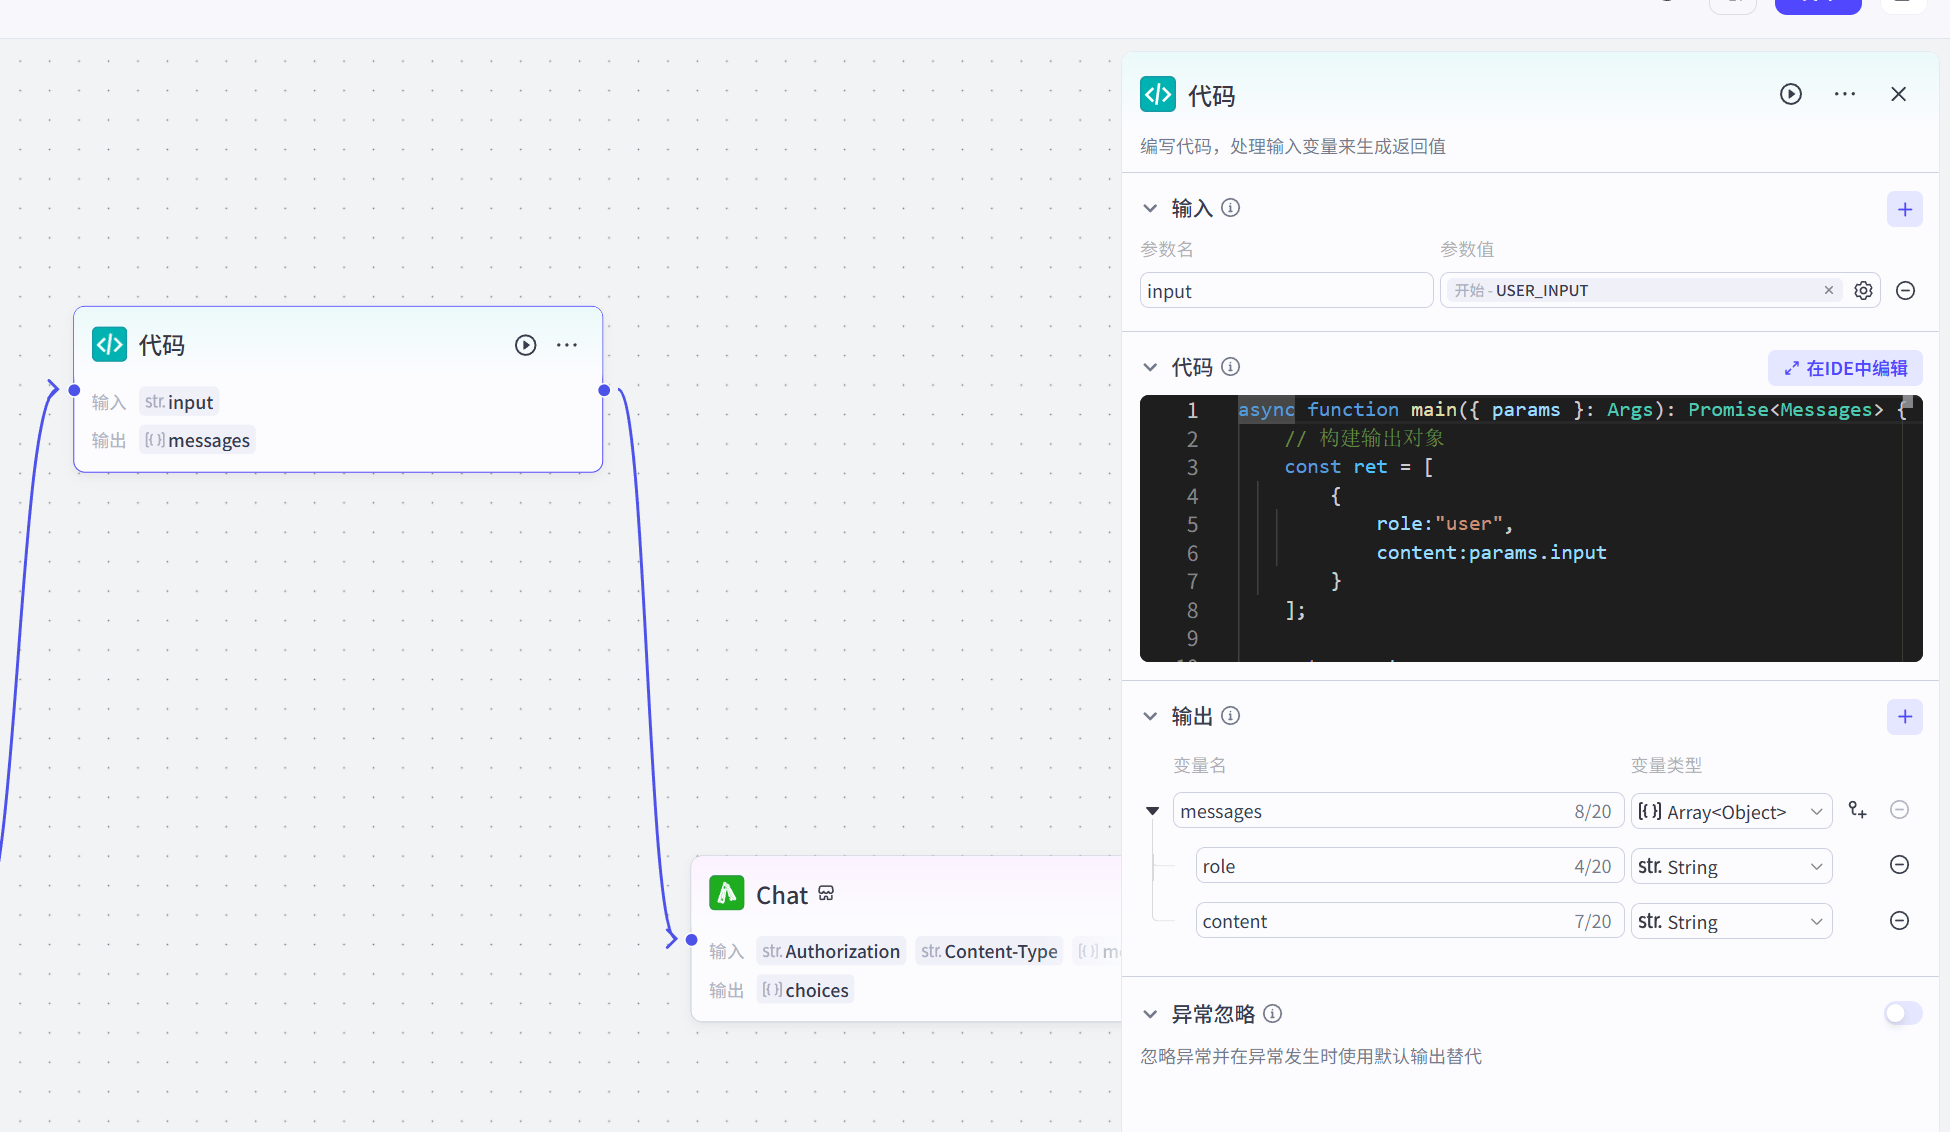Open role variable type dropdown
1950x1132 pixels.
(x=1731, y=866)
